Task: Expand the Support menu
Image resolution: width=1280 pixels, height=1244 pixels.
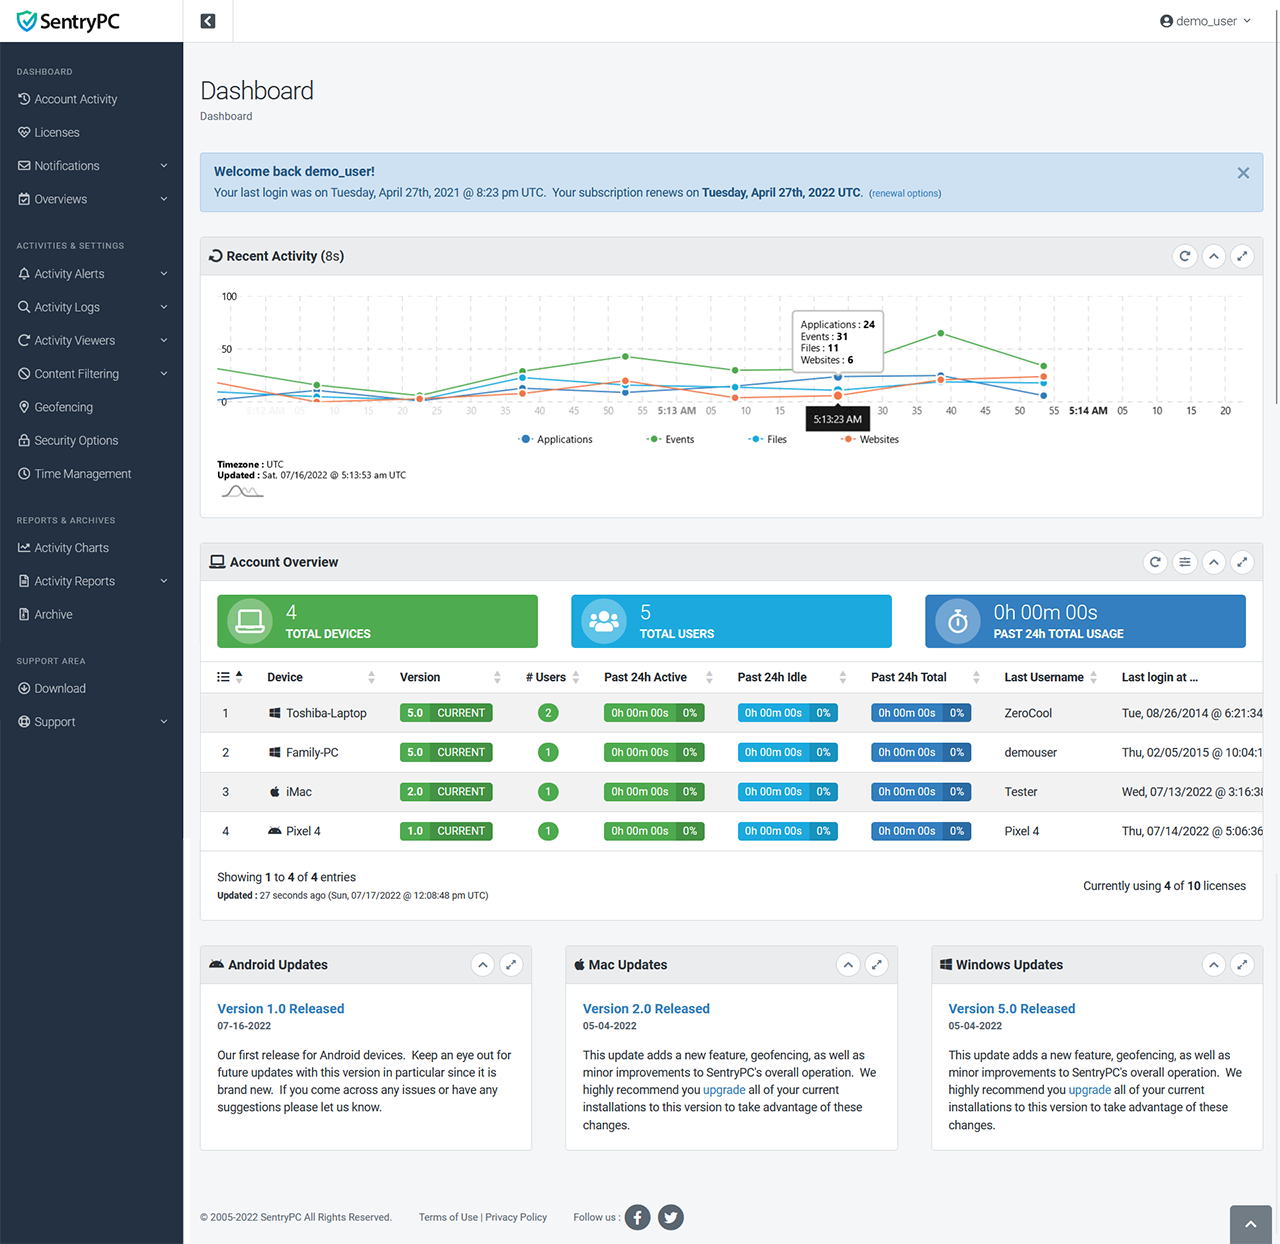Action: click(x=92, y=722)
